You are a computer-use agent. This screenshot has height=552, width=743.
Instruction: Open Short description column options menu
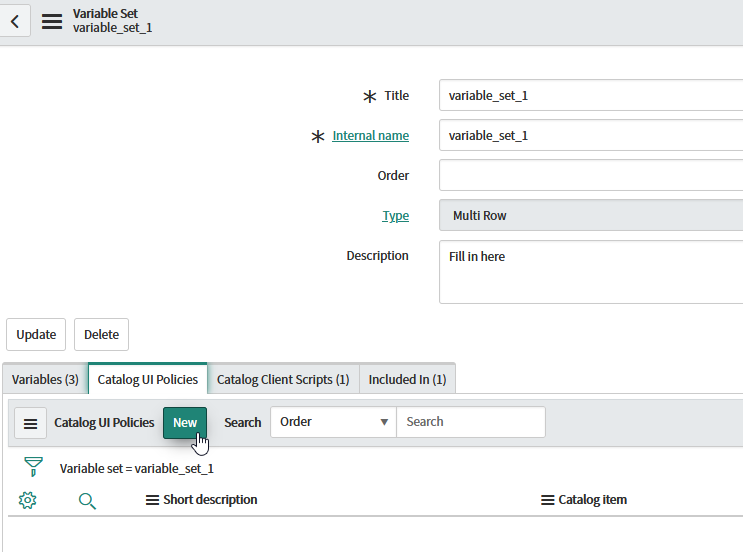pyautogui.click(x=152, y=500)
